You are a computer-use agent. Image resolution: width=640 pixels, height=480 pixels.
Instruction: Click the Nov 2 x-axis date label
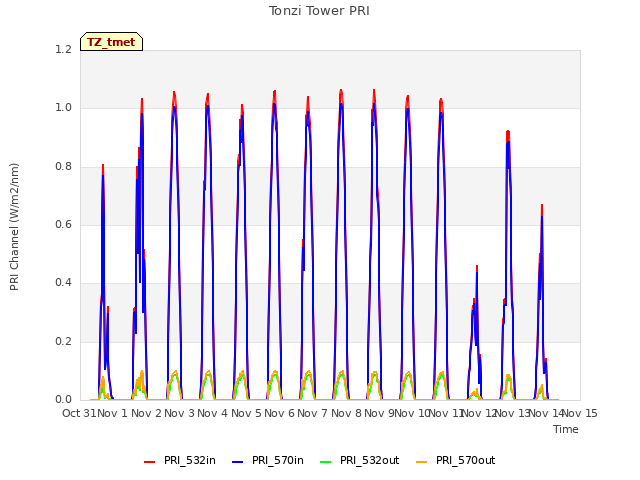tap(146, 413)
